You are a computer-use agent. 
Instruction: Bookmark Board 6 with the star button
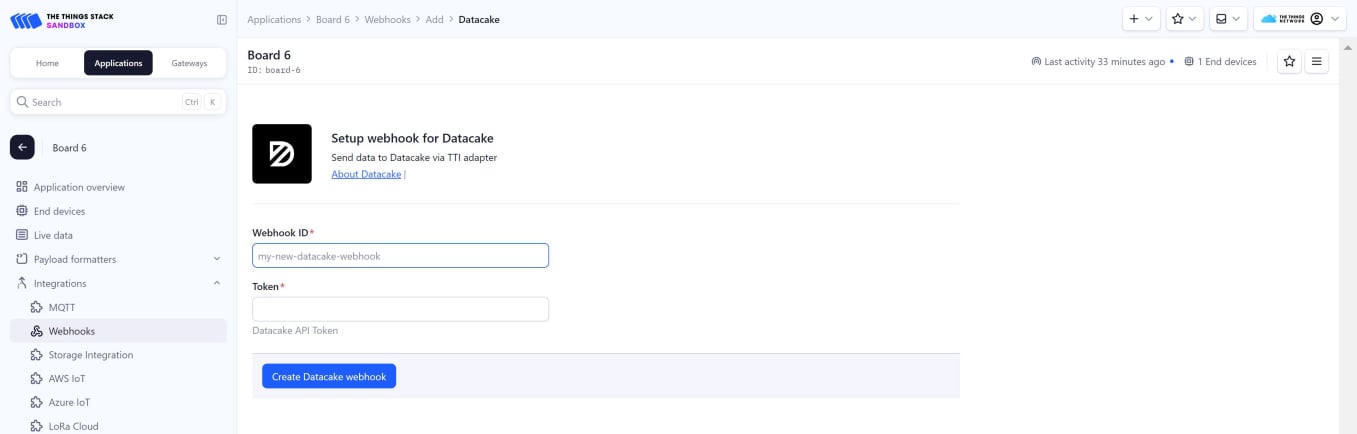1290,62
